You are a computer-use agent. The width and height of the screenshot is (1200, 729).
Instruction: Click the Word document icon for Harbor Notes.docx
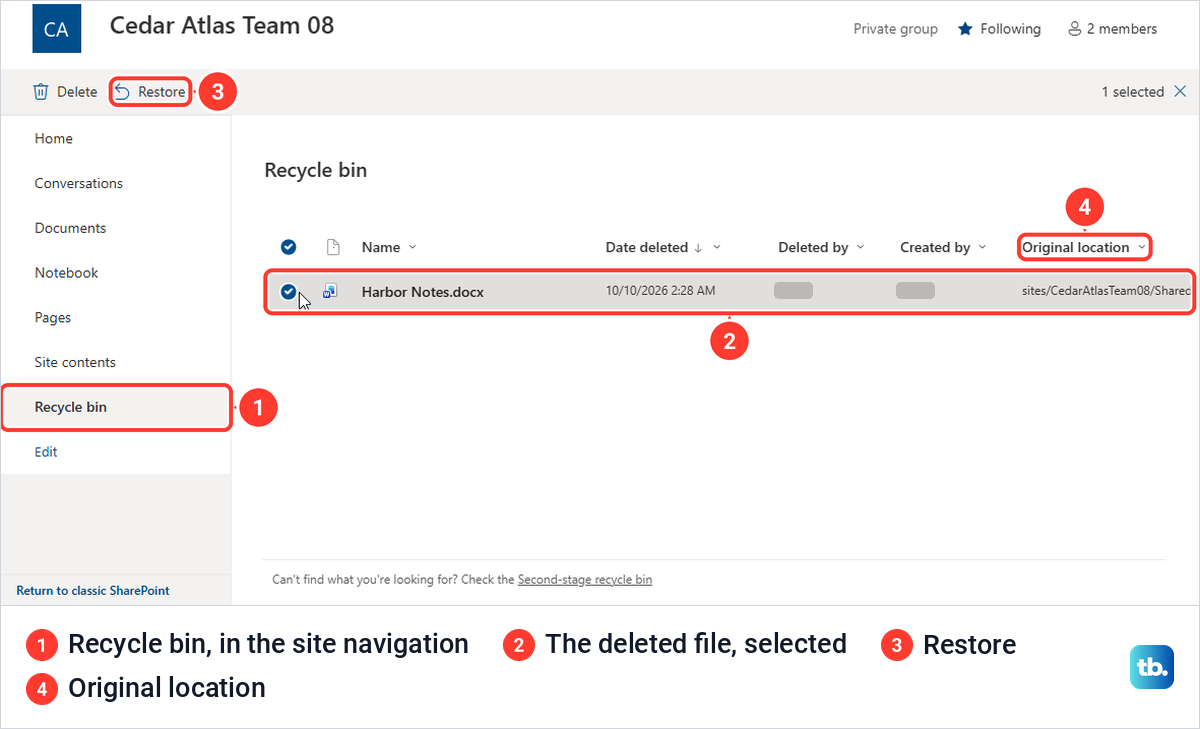331,291
